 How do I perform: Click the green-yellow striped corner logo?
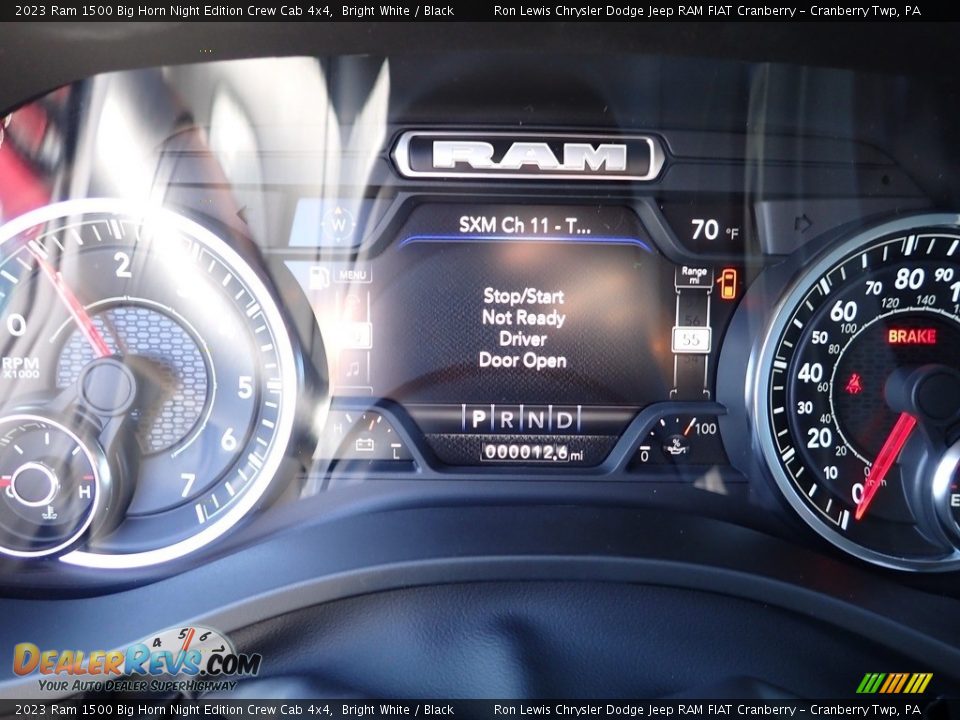coord(894,683)
